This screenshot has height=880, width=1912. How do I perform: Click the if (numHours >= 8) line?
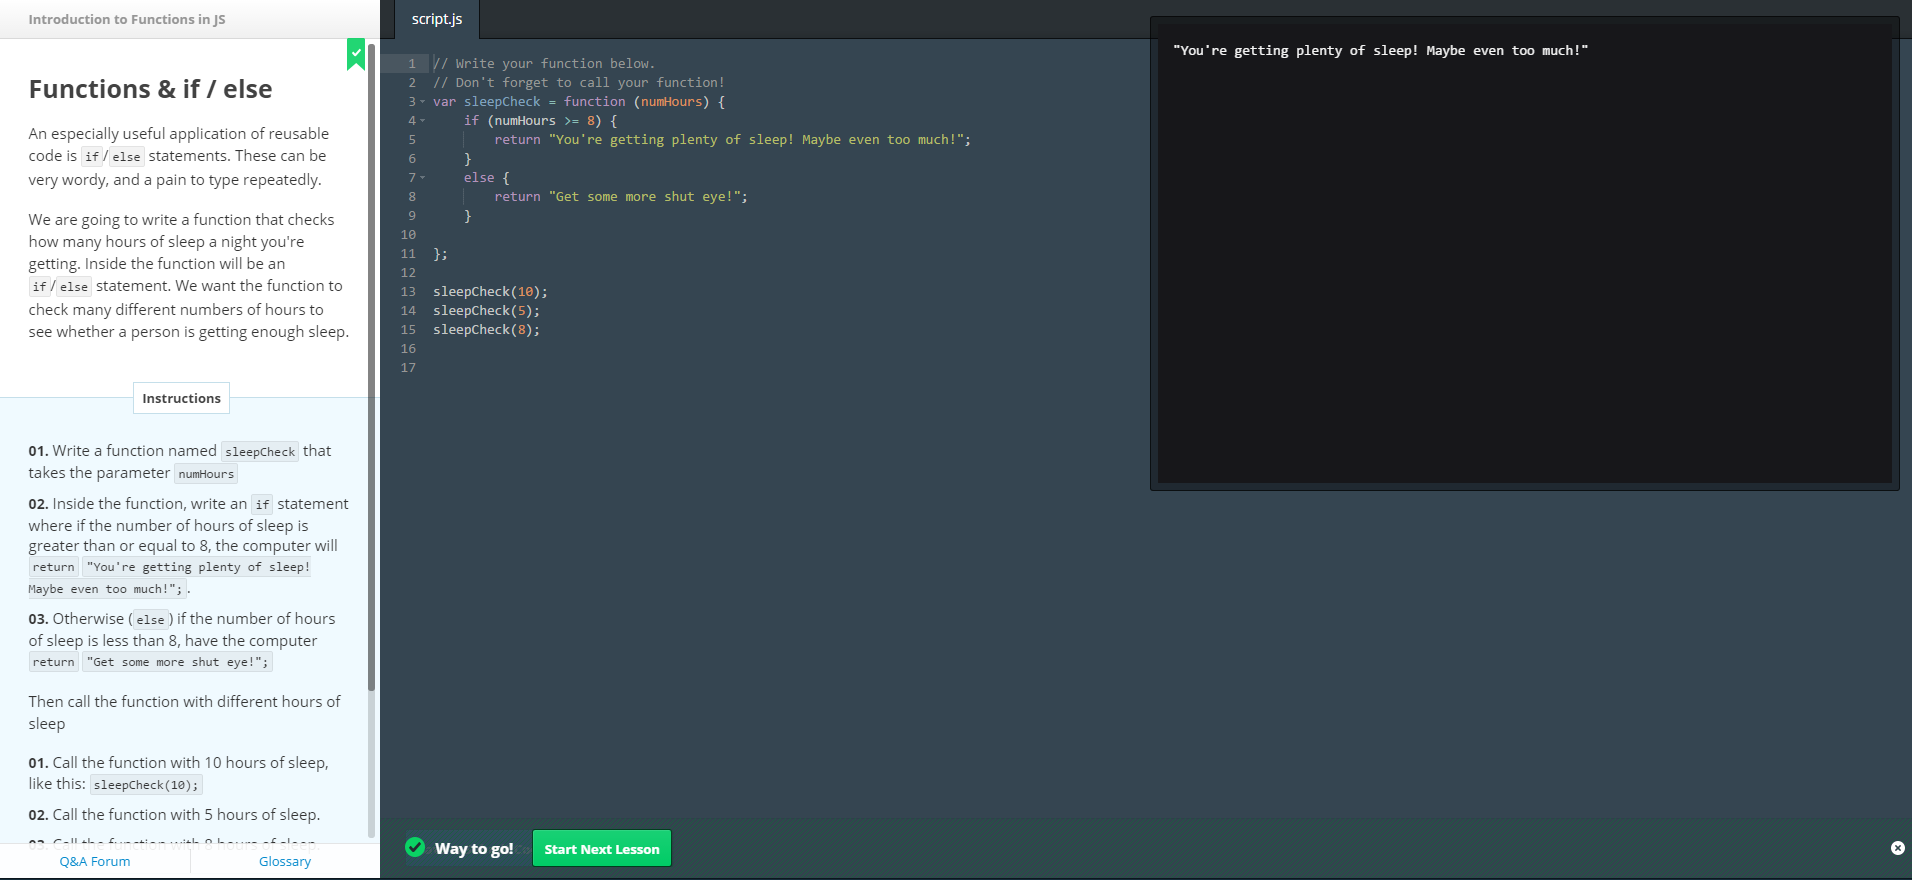tap(540, 121)
